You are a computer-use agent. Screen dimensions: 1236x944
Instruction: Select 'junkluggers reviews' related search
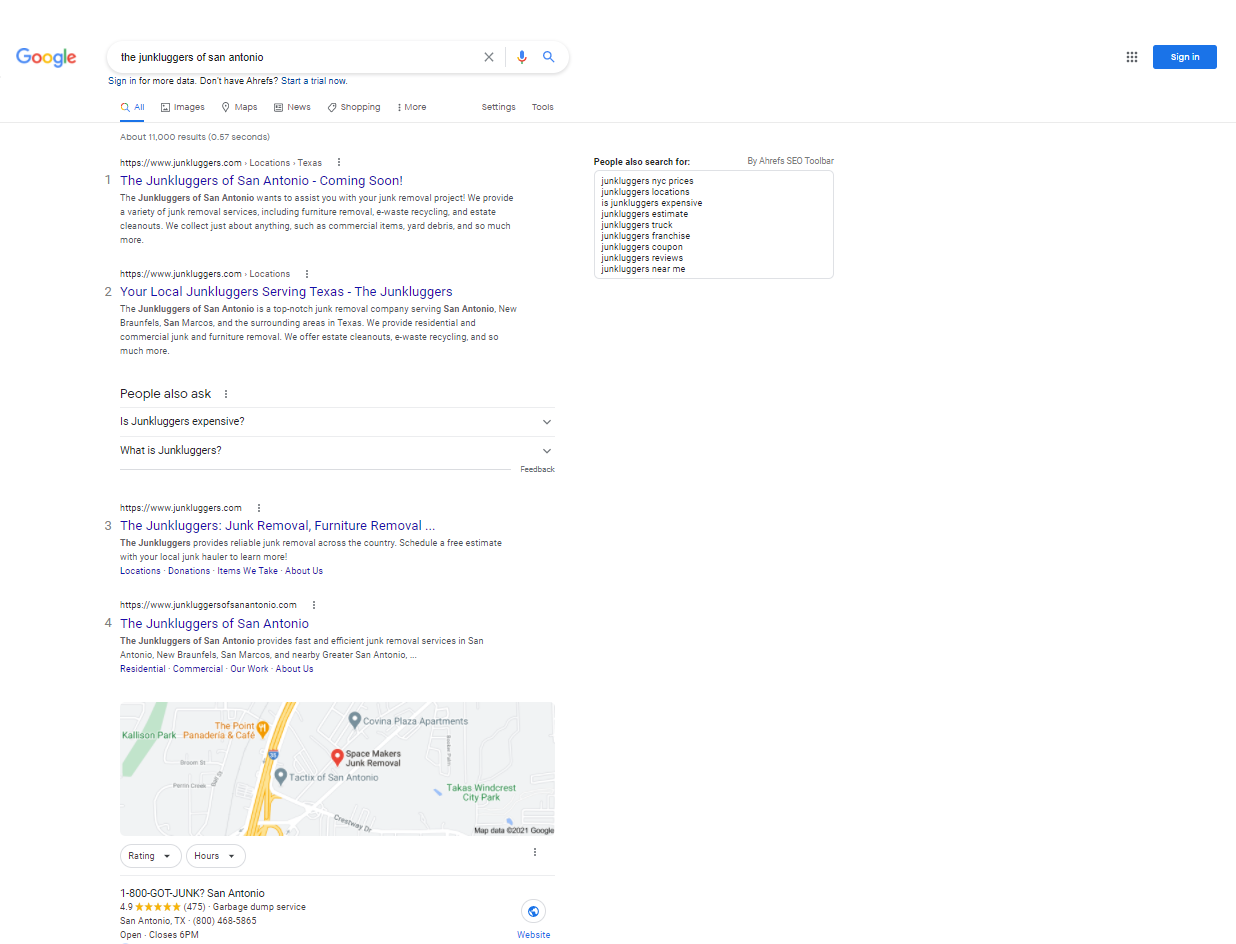642,258
